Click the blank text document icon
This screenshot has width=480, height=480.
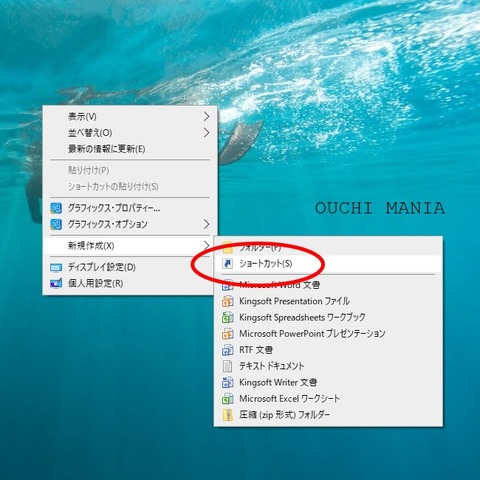(227, 366)
